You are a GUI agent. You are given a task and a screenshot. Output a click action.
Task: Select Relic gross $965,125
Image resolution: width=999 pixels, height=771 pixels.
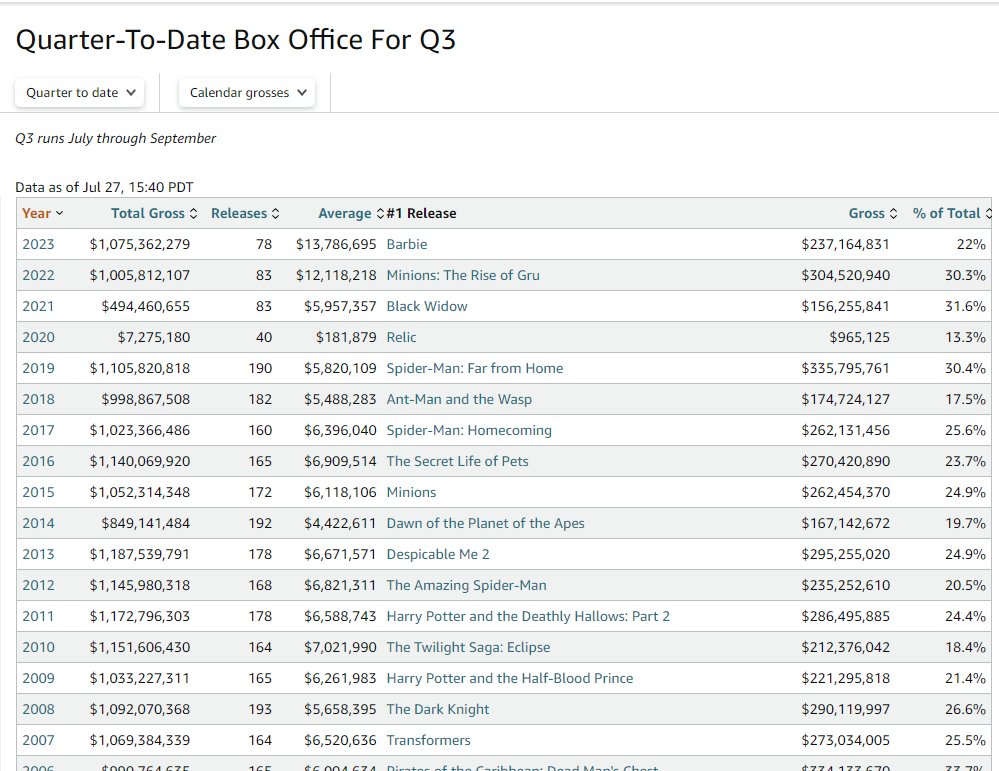click(x=859, y=338)
